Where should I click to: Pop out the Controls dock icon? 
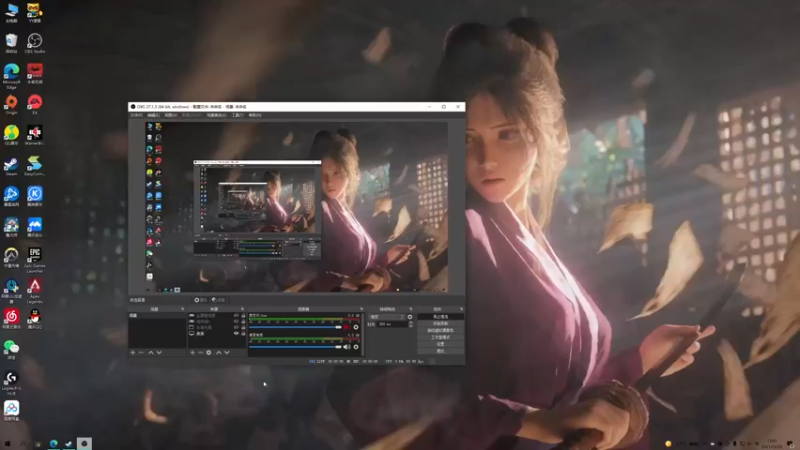(461, 309)
